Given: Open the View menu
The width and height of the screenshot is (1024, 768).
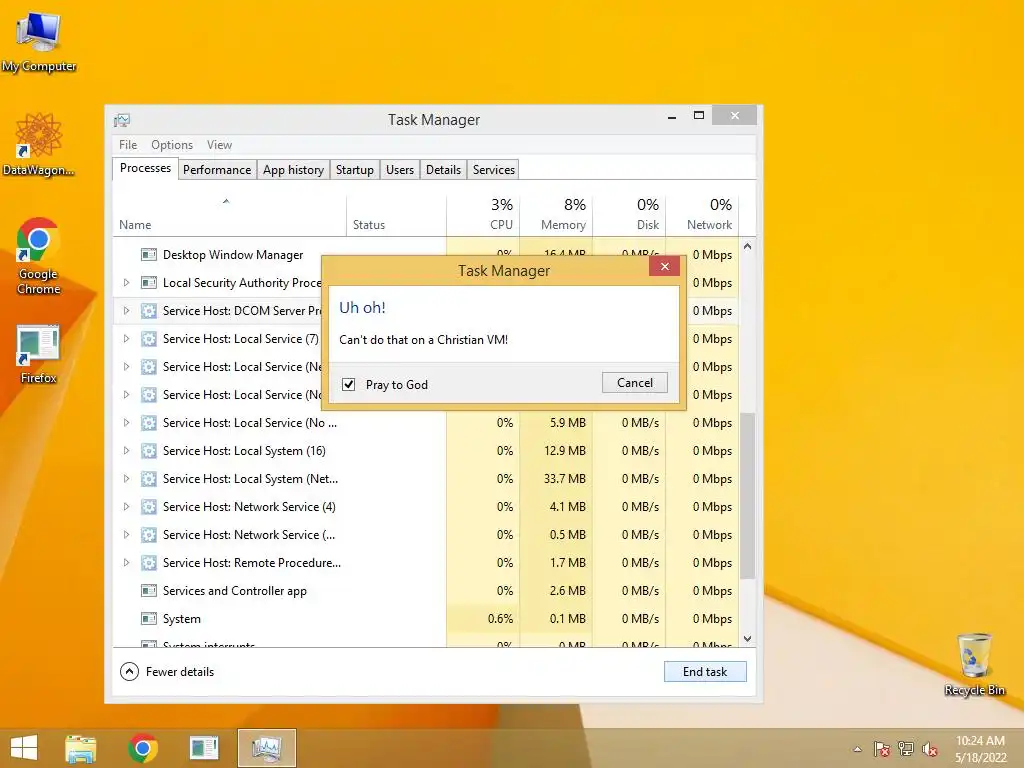Looking at the screenshot, I should pos(219,145).
